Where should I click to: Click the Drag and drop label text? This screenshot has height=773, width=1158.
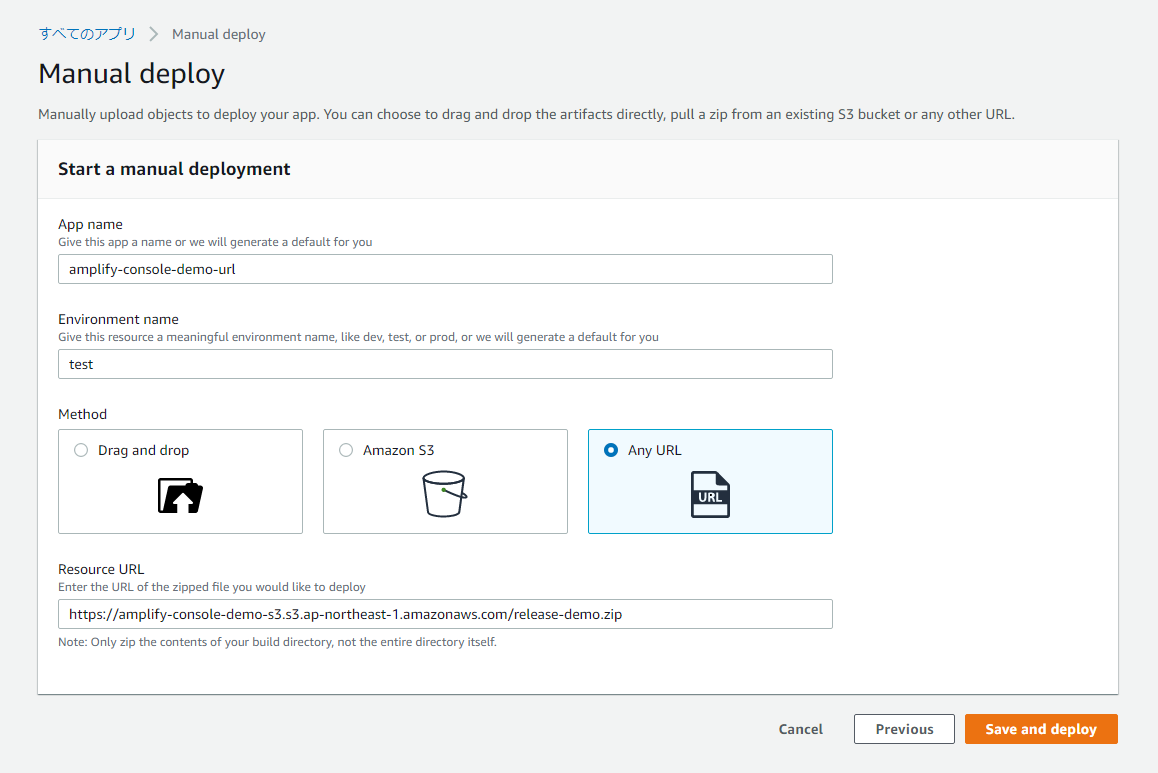143,450
